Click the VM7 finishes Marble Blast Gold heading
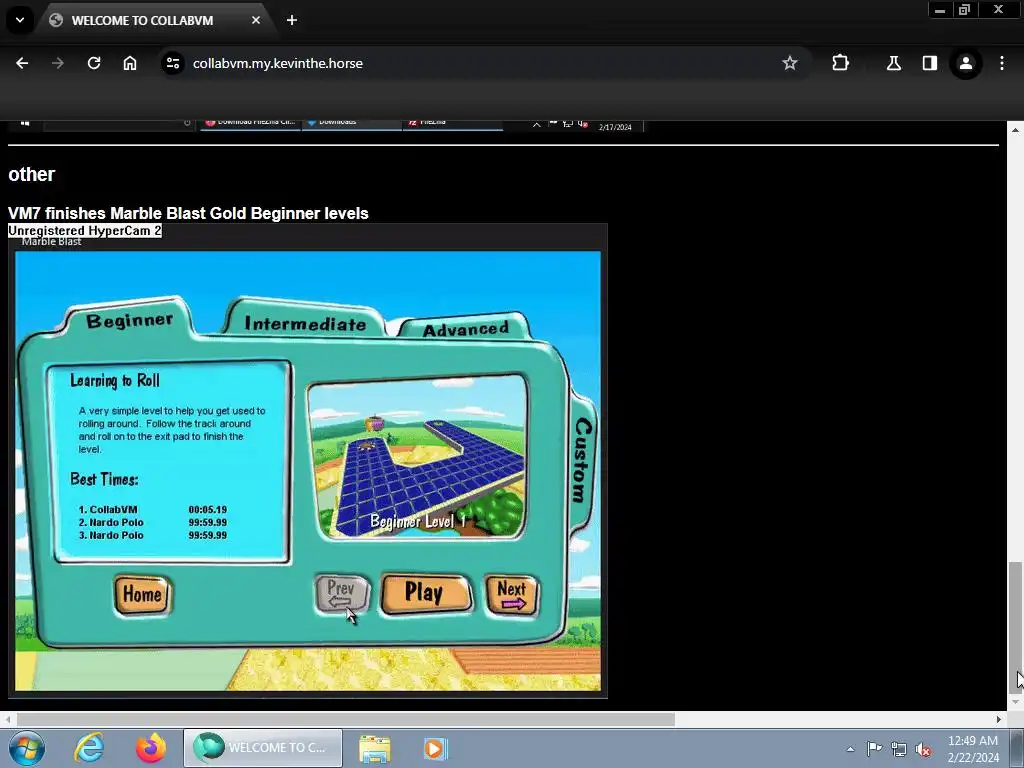1024x768 pixels. point(188,214)
